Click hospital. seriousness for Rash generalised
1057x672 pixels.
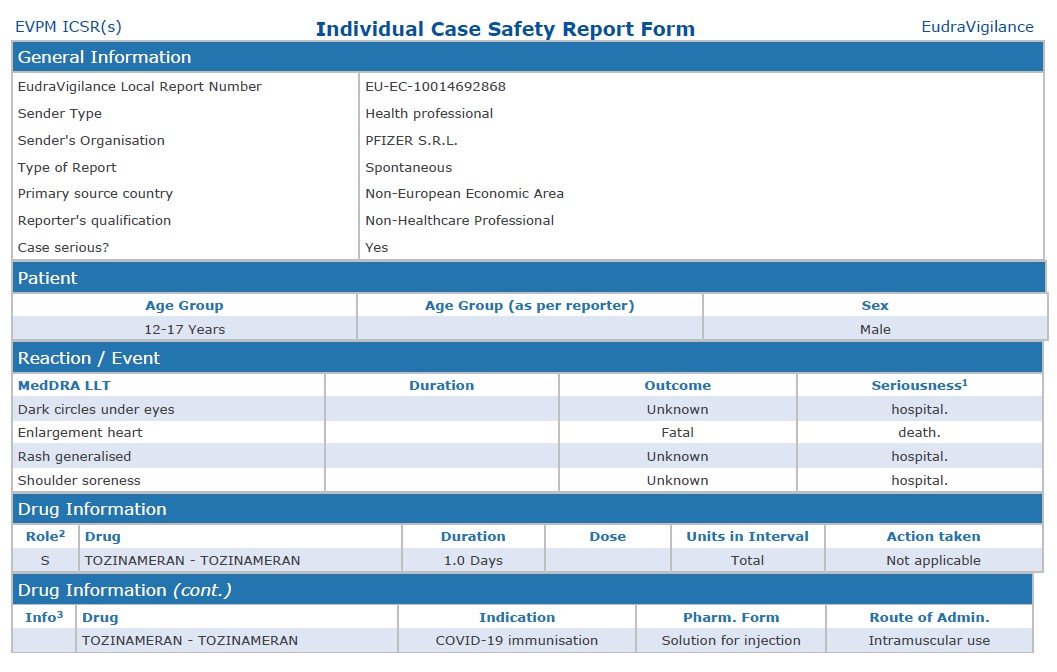(x=919, y=456)
